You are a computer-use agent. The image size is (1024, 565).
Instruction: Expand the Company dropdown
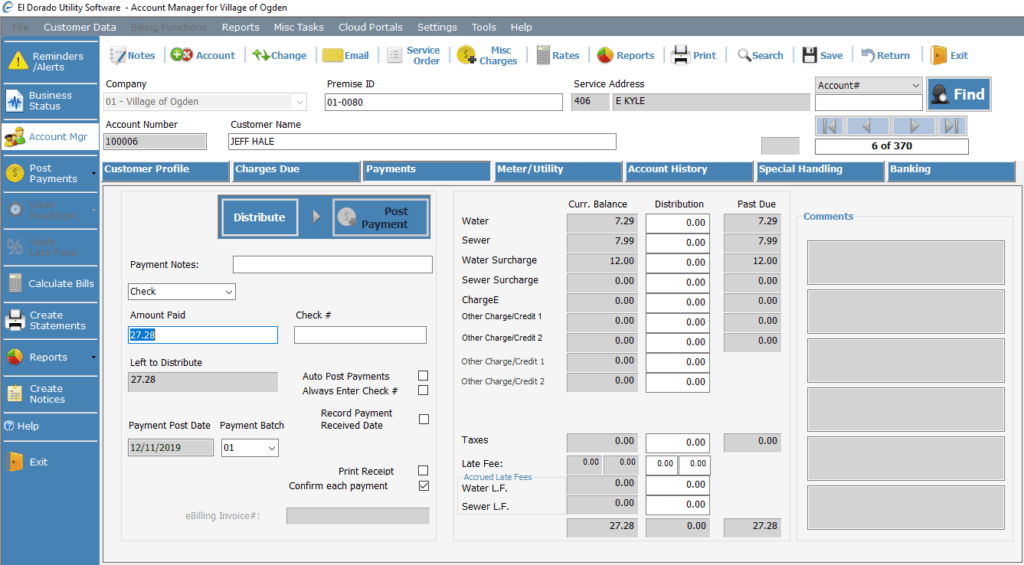click(300, 102)
